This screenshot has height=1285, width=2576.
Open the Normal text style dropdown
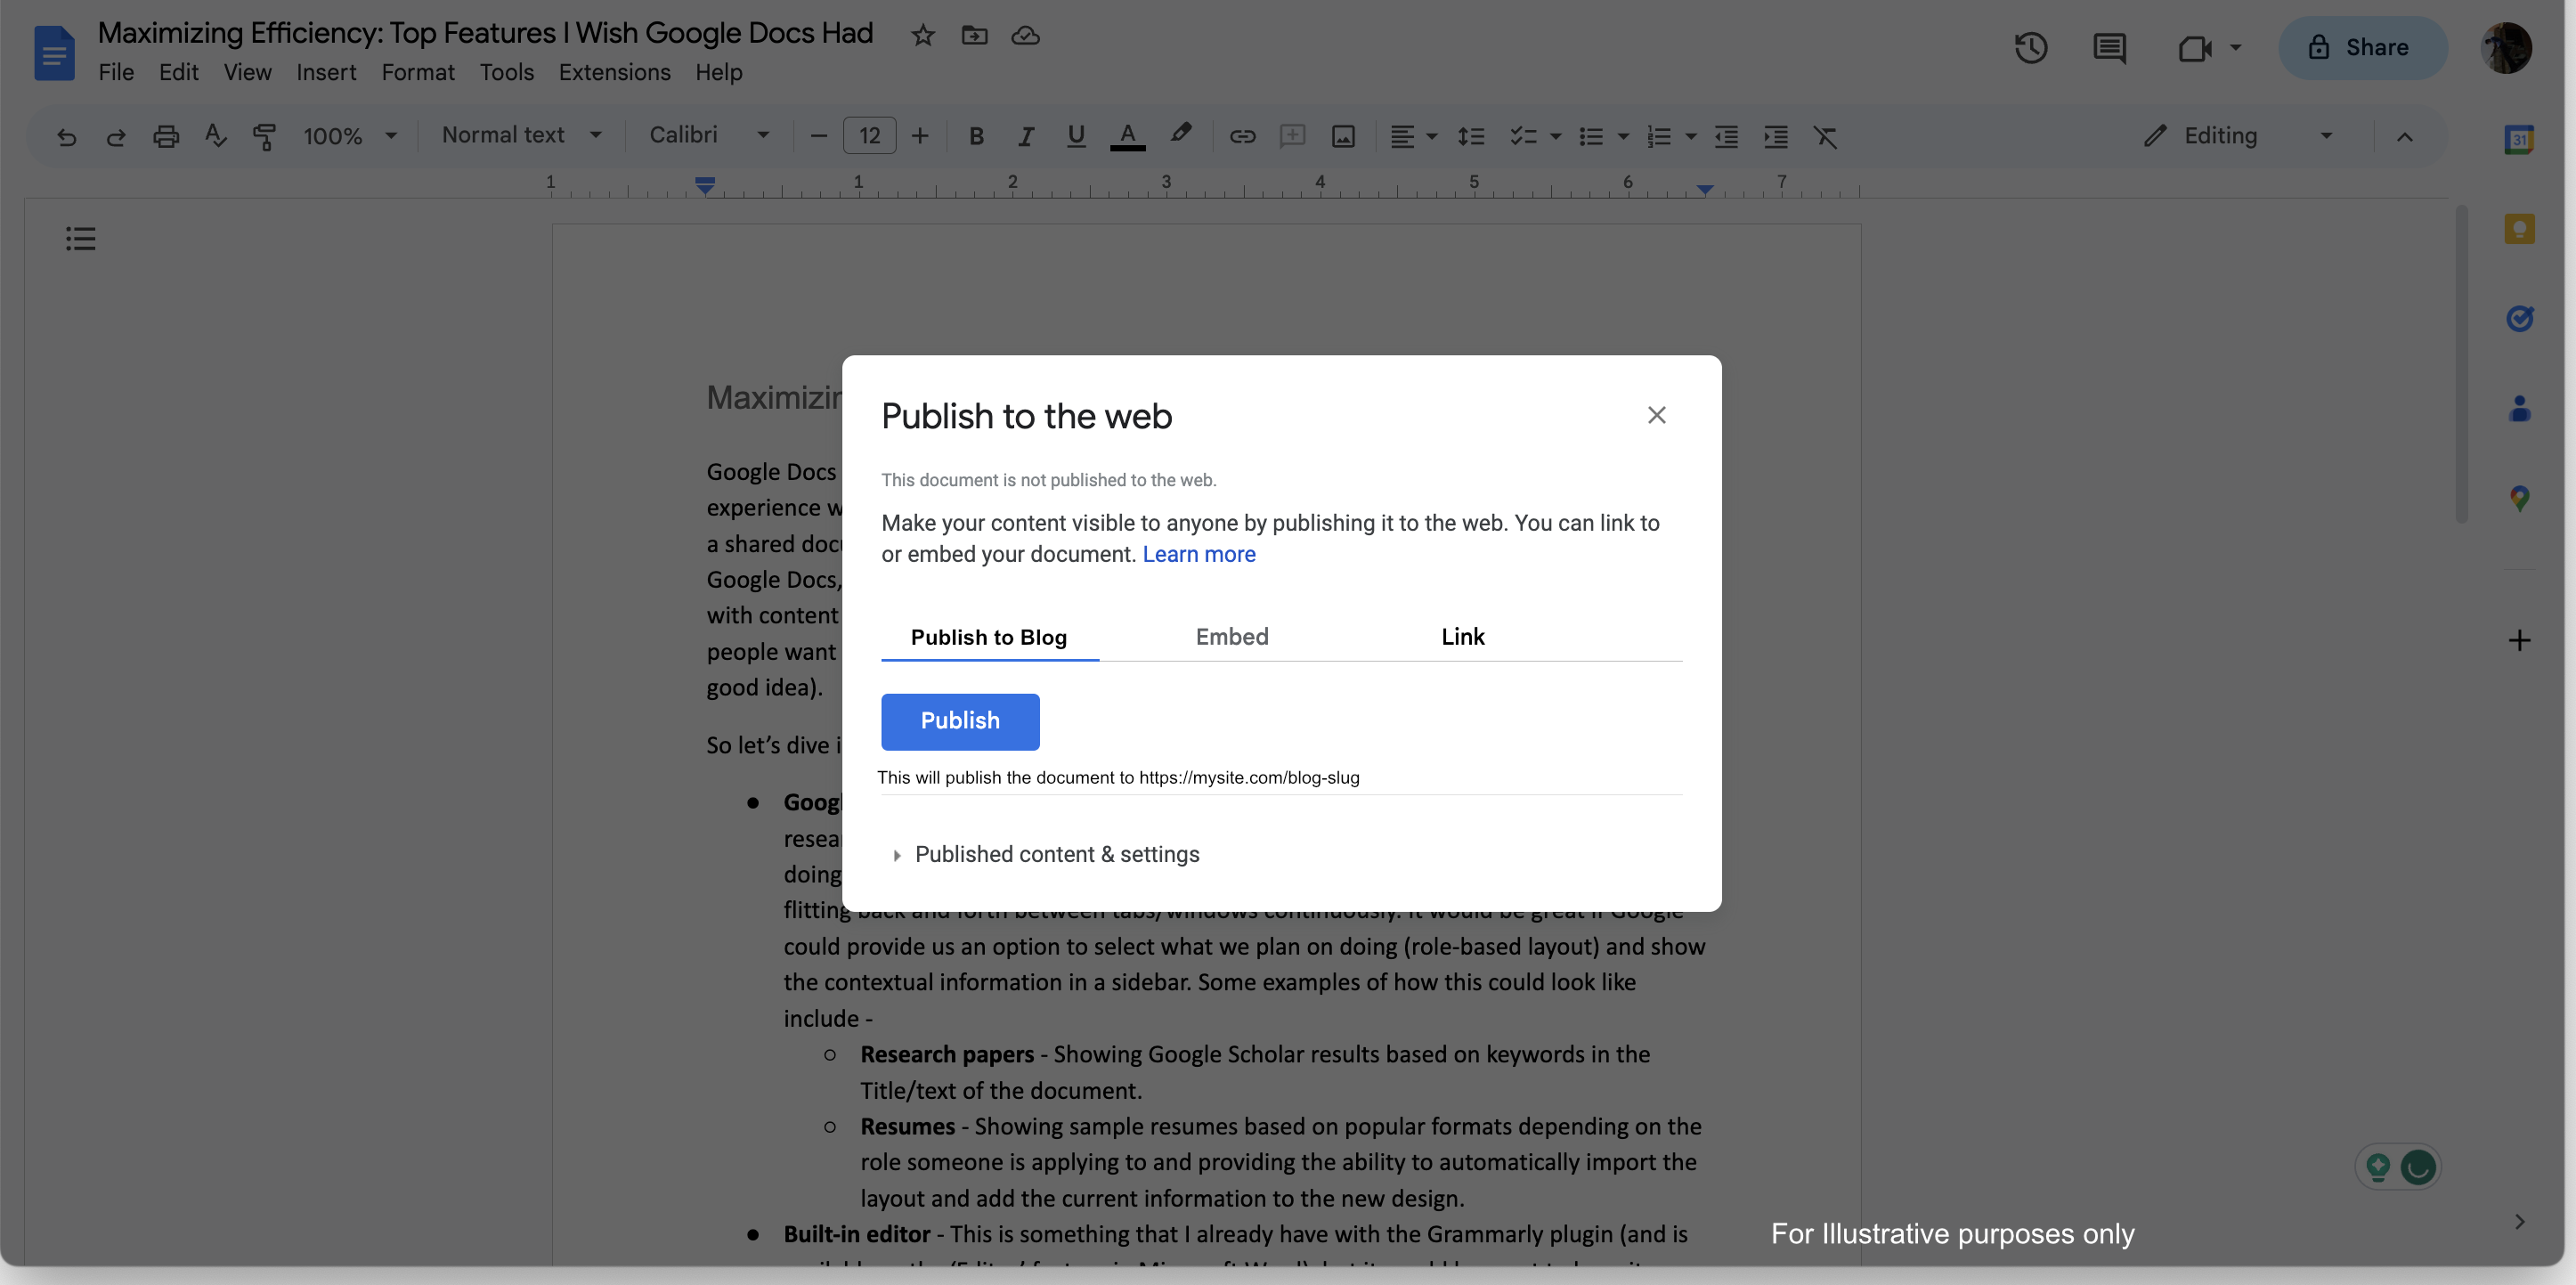522,135
